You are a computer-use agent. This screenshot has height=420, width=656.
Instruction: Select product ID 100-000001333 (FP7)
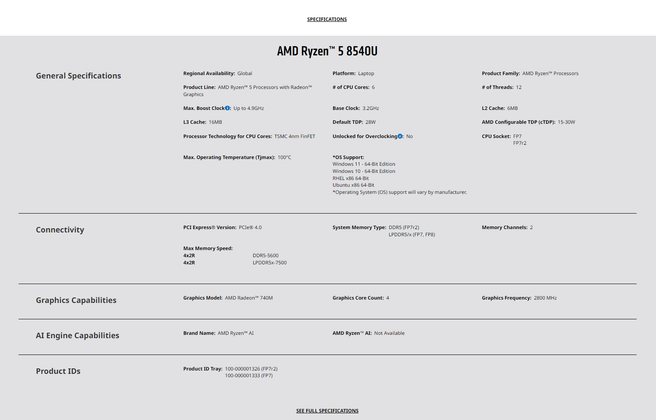(x=249, y=376)
